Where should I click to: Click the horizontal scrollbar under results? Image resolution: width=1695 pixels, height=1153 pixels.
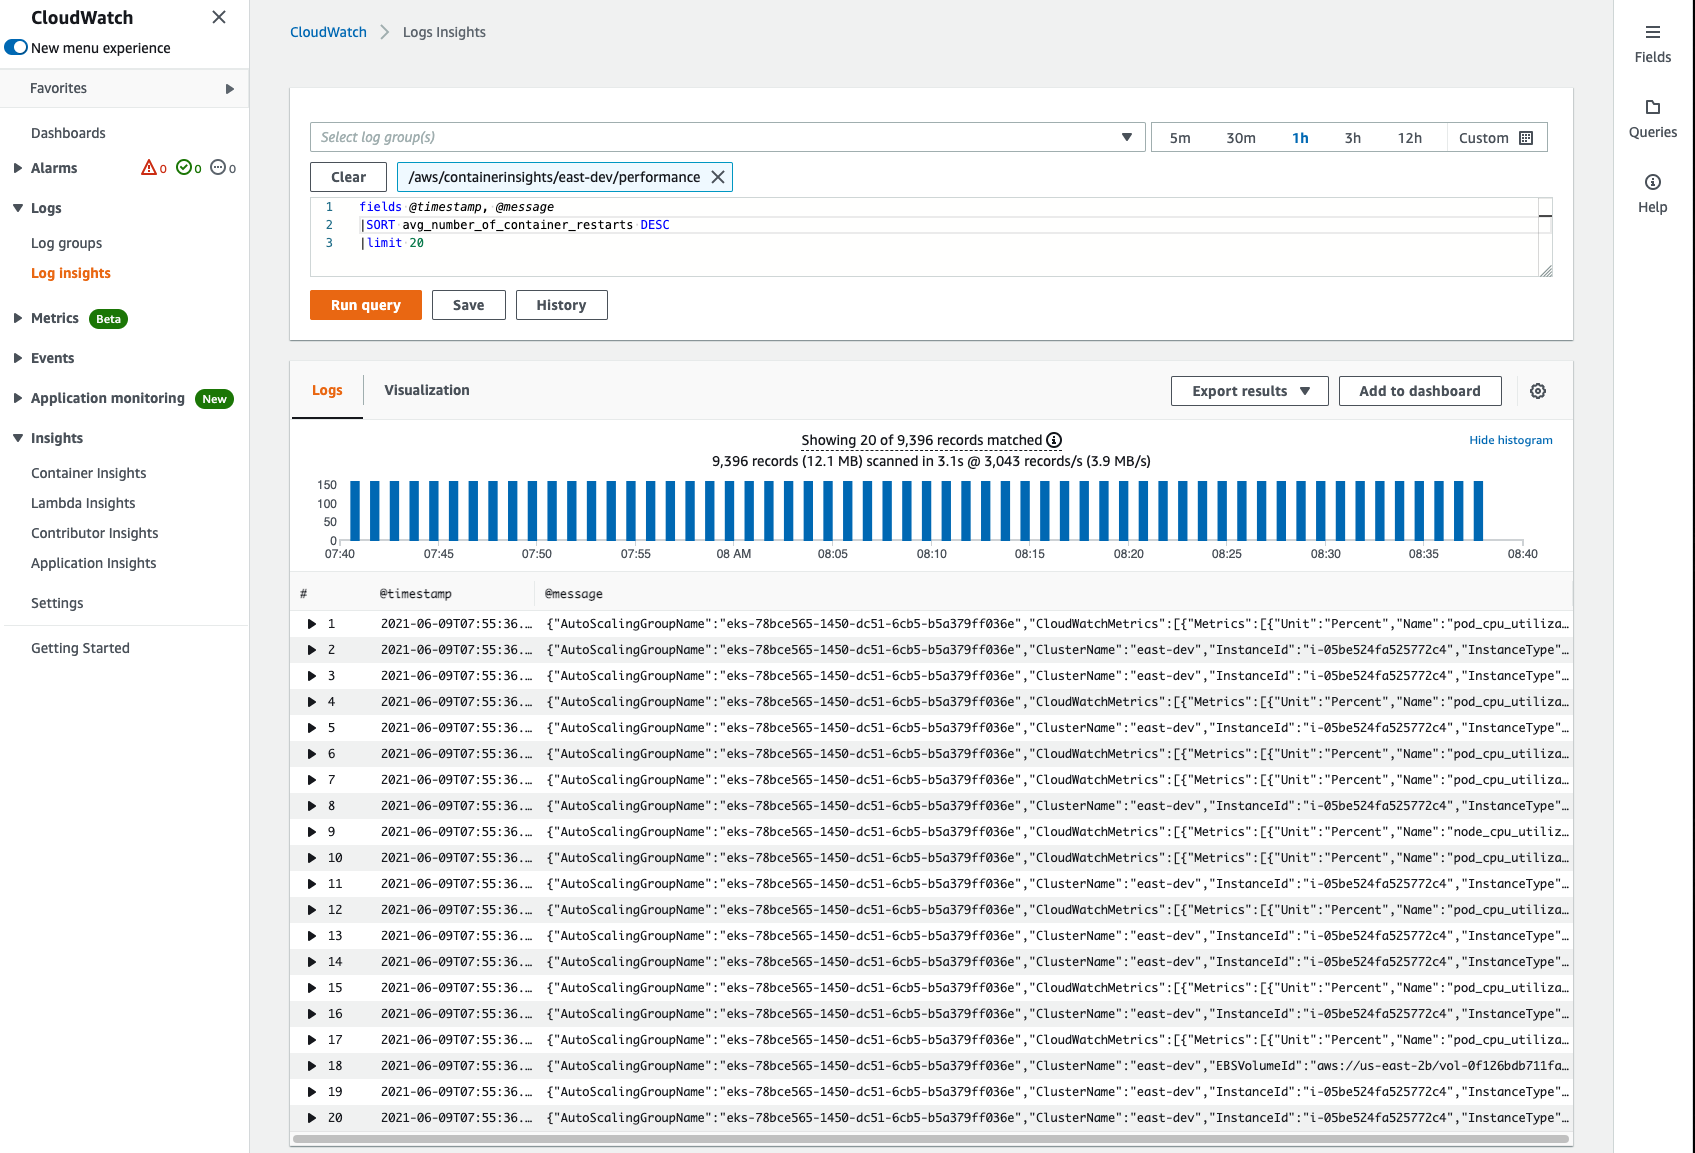pos(930,1139)
